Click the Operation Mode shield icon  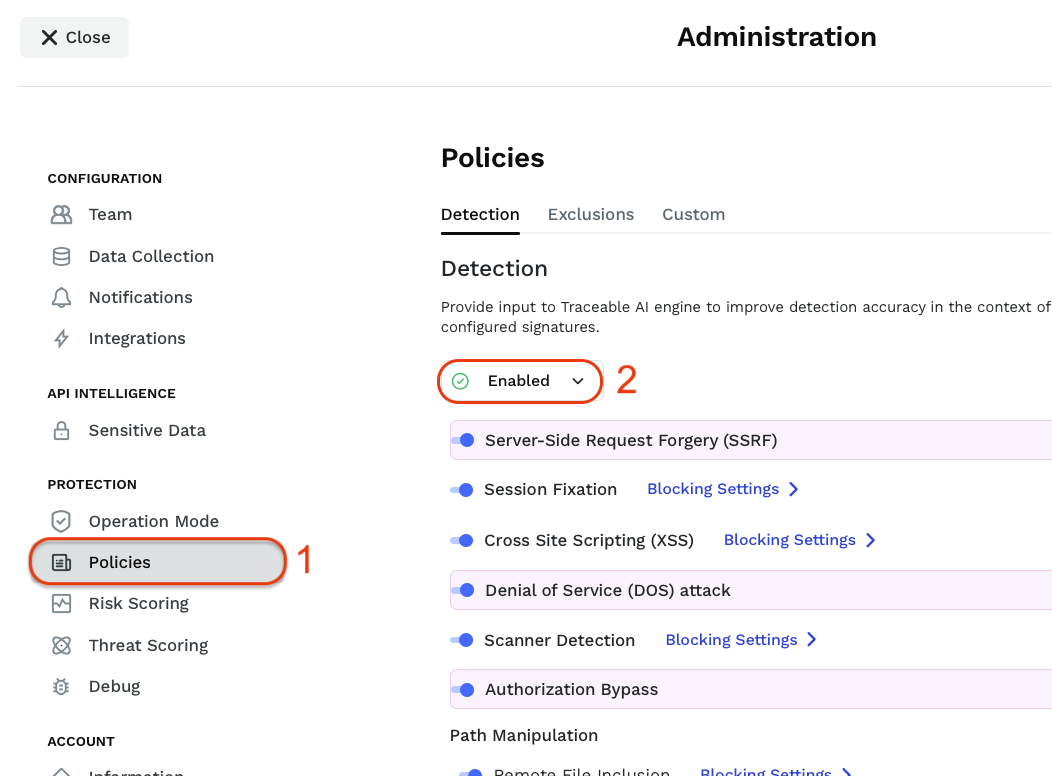tap(61, 522)
